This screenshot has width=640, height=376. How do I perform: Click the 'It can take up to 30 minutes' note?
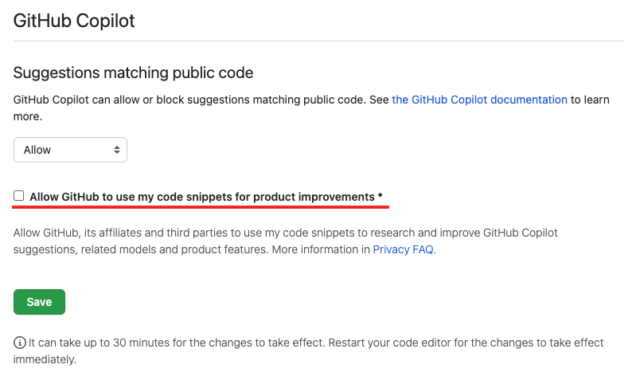click(x=177, y=343)
